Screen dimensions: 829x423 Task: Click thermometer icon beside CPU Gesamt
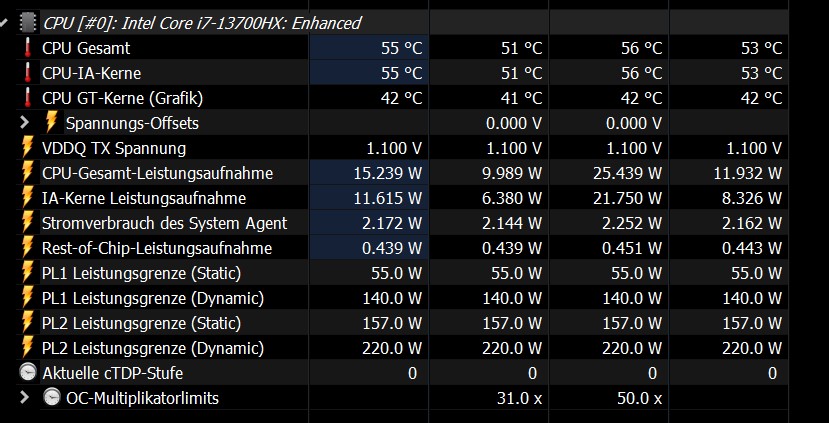point(27,48)
